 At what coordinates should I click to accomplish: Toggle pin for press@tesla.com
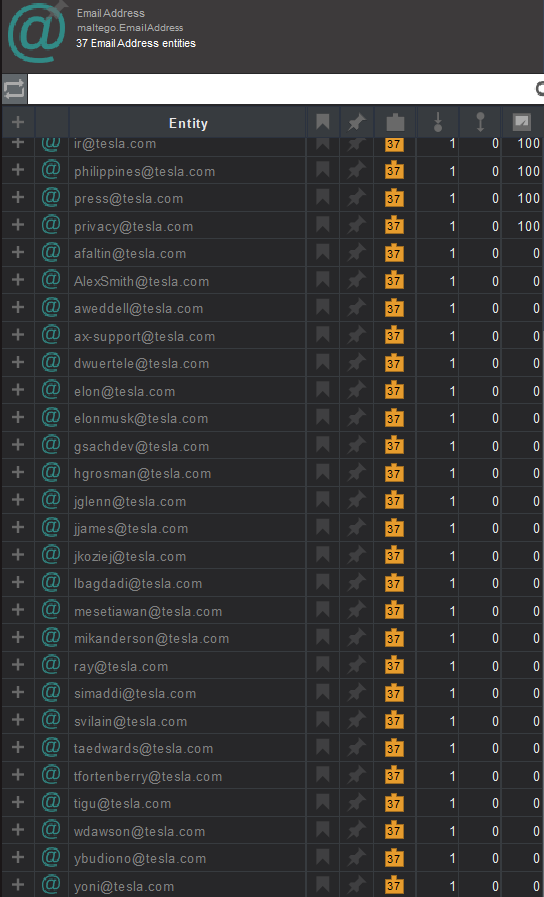357,199
